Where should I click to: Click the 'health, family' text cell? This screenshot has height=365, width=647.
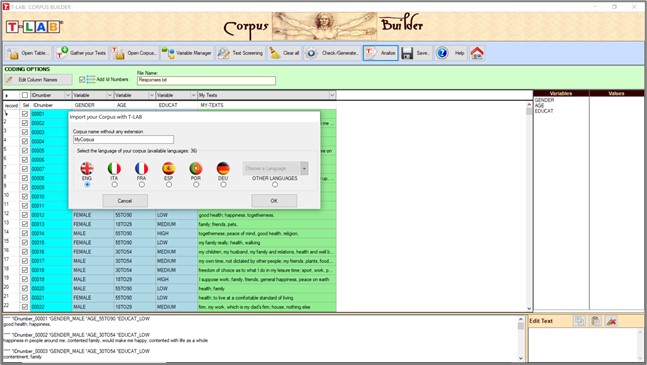point(267,288)
